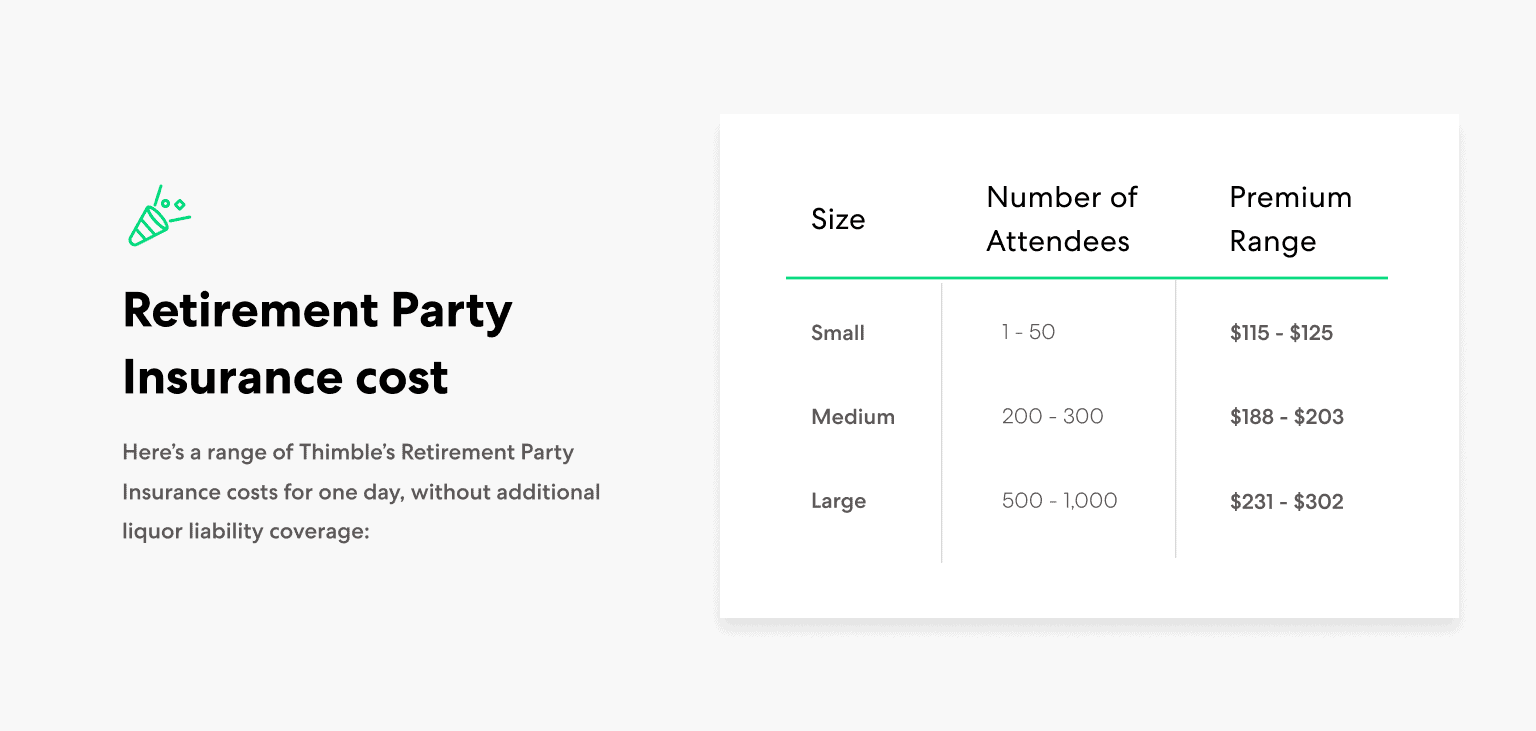The height and width of the screenshot is (731, 1536).
Task: Select the Premium Range column header
Action: coord(1290,219)
